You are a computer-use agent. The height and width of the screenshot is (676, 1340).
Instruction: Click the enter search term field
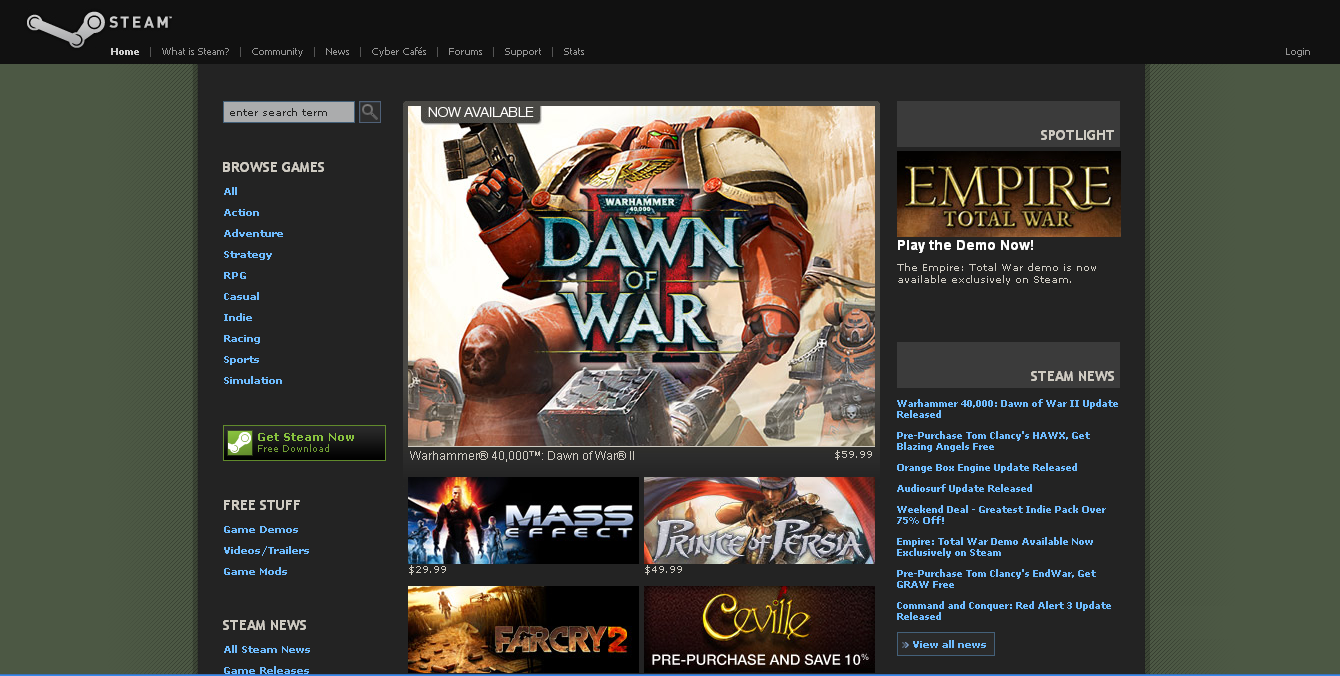pyautogui.click(x=289, y=112)
